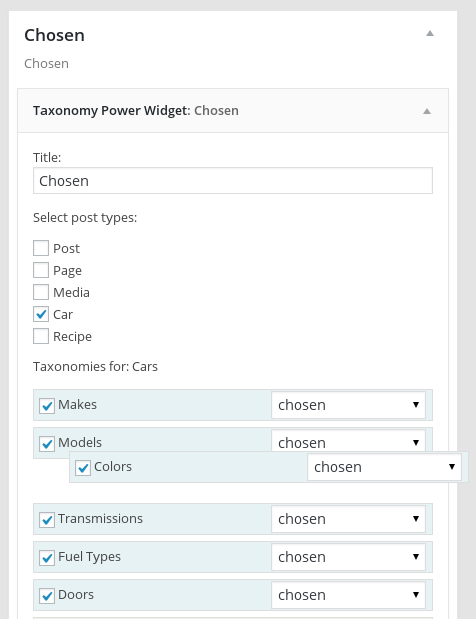Screen dimensions: 476x619
Task: Open the Makes display type dropdown
Action: tap(349, 405)
